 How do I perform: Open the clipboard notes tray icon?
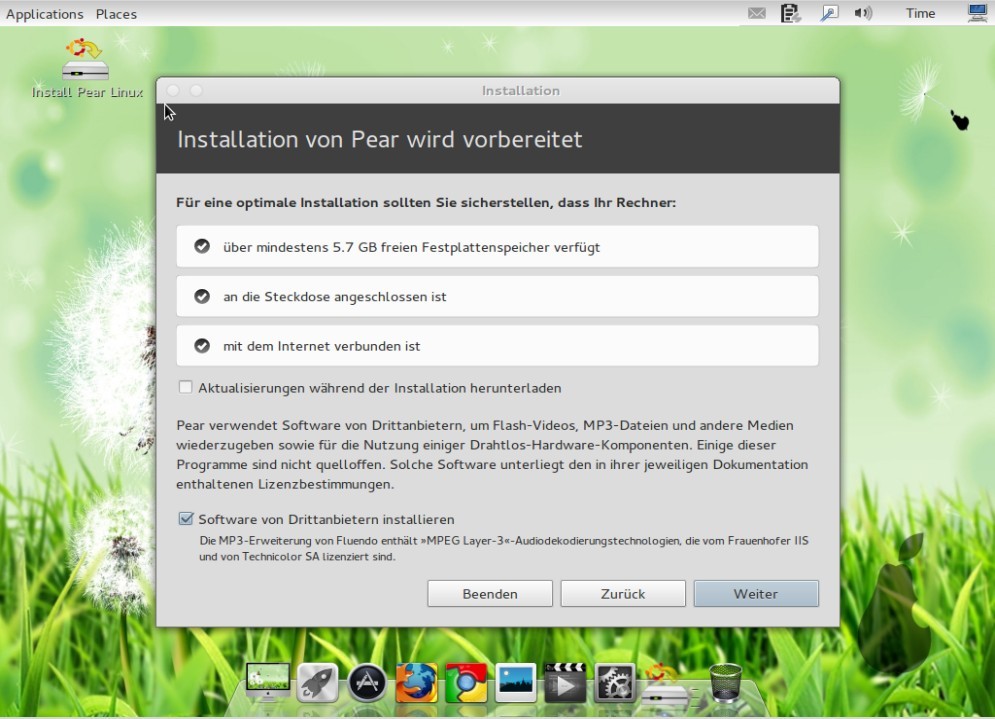pyautogui.click(x=790, y=13)
